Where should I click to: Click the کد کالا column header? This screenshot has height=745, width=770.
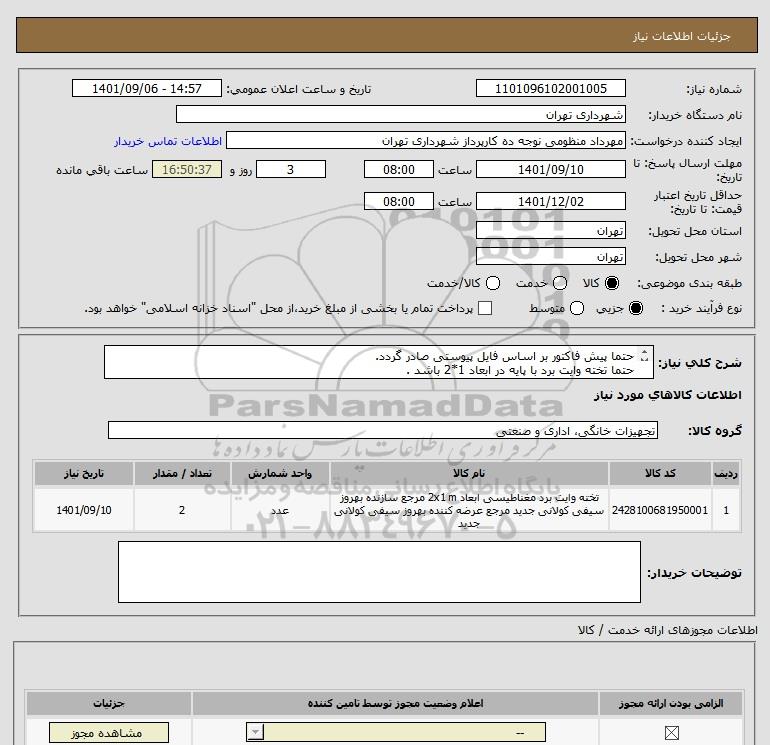(660, 473)
